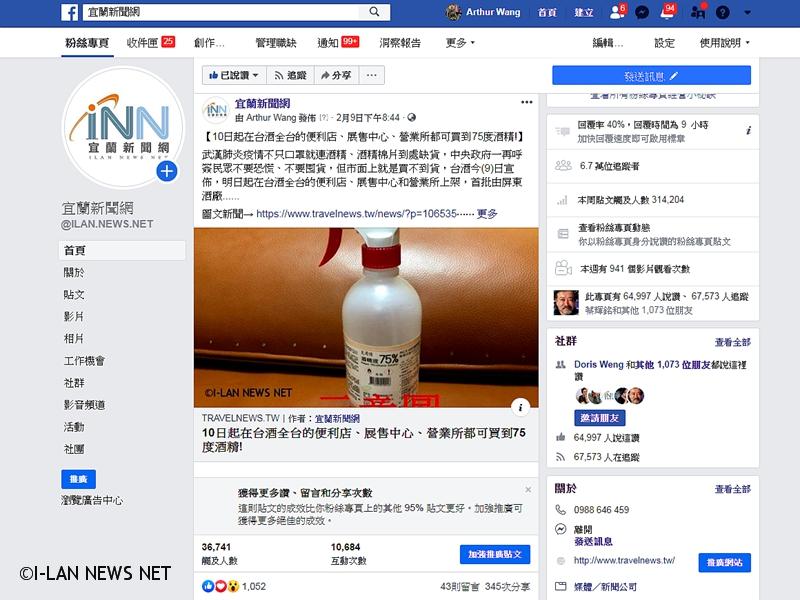Screen dimensions: 800x600
Task: Click the search magnifier icon
Action: click(x=375, y=12)
